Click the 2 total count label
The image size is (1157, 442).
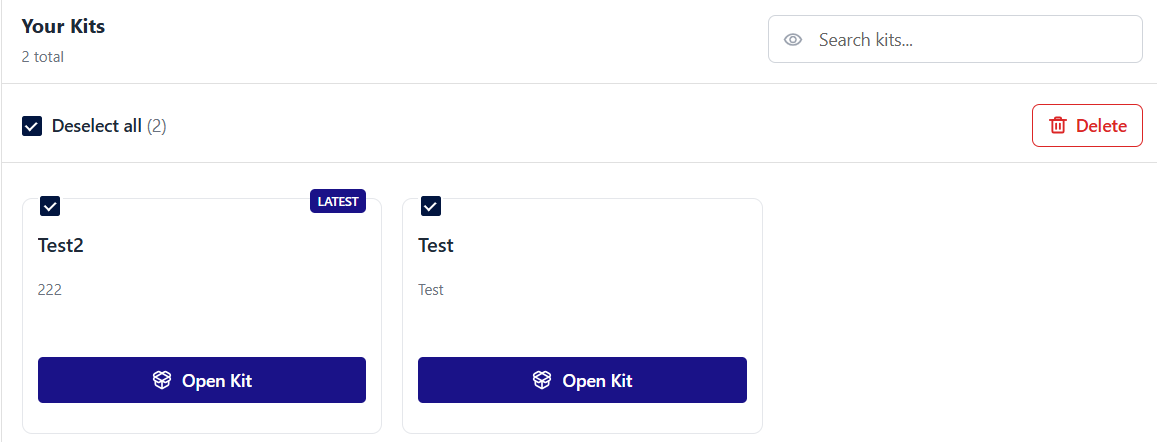43,57
